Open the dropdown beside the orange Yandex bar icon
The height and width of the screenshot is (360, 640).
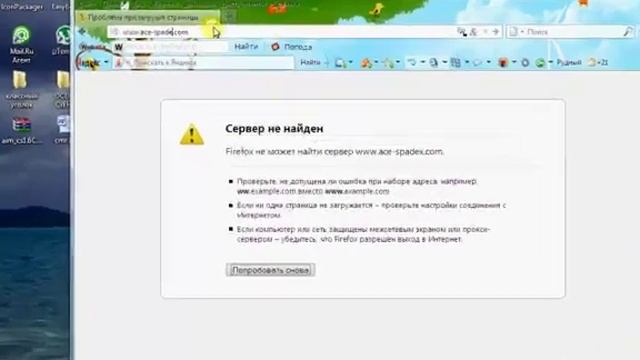(x=376, y=62)
